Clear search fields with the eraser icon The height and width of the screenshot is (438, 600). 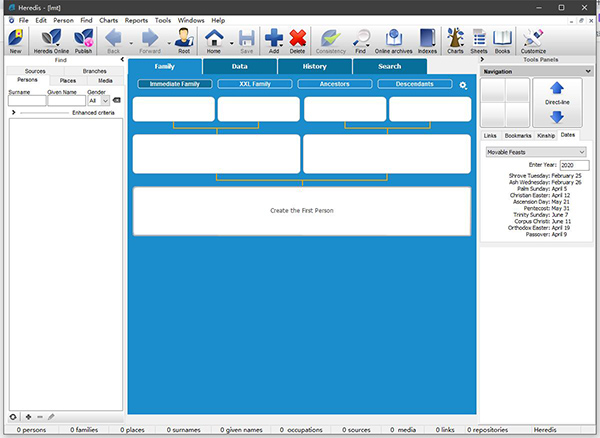coord(116,100)
